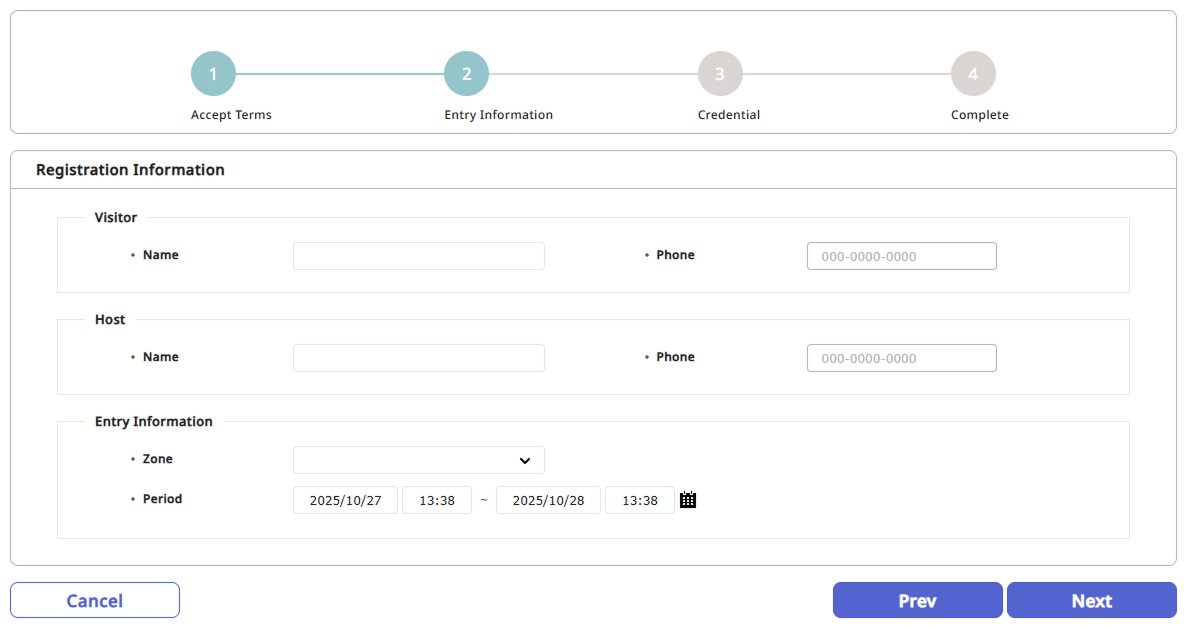The width and height of the screenshot is (1190, 630).
Task: Click the Credential step label
Action: 729,115
